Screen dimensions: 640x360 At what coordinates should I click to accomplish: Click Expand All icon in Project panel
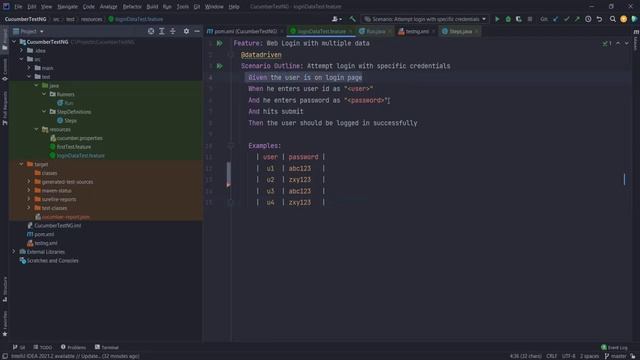162,31
